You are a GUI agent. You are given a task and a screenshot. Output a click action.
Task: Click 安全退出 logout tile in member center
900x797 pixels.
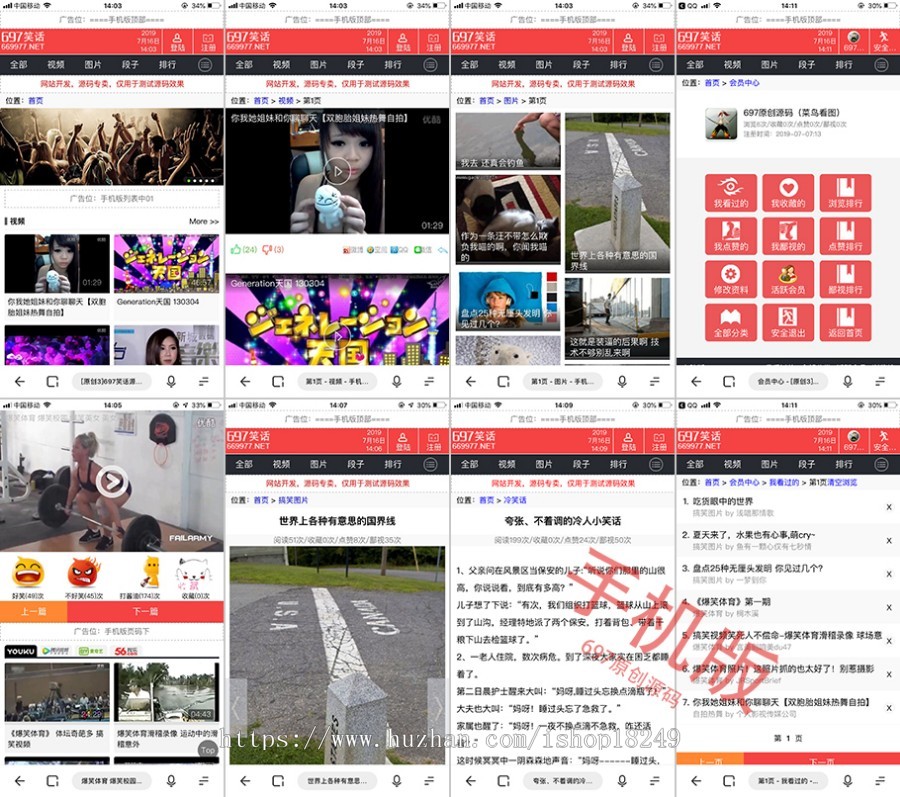(x=788, y=322)
